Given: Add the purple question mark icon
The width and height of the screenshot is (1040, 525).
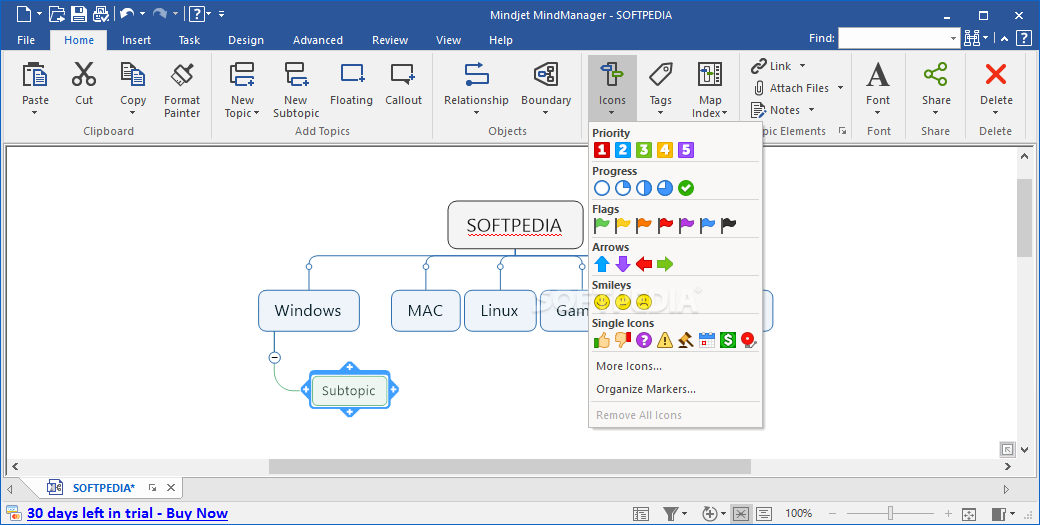Looking at the screenshot, I should [643, 340].
